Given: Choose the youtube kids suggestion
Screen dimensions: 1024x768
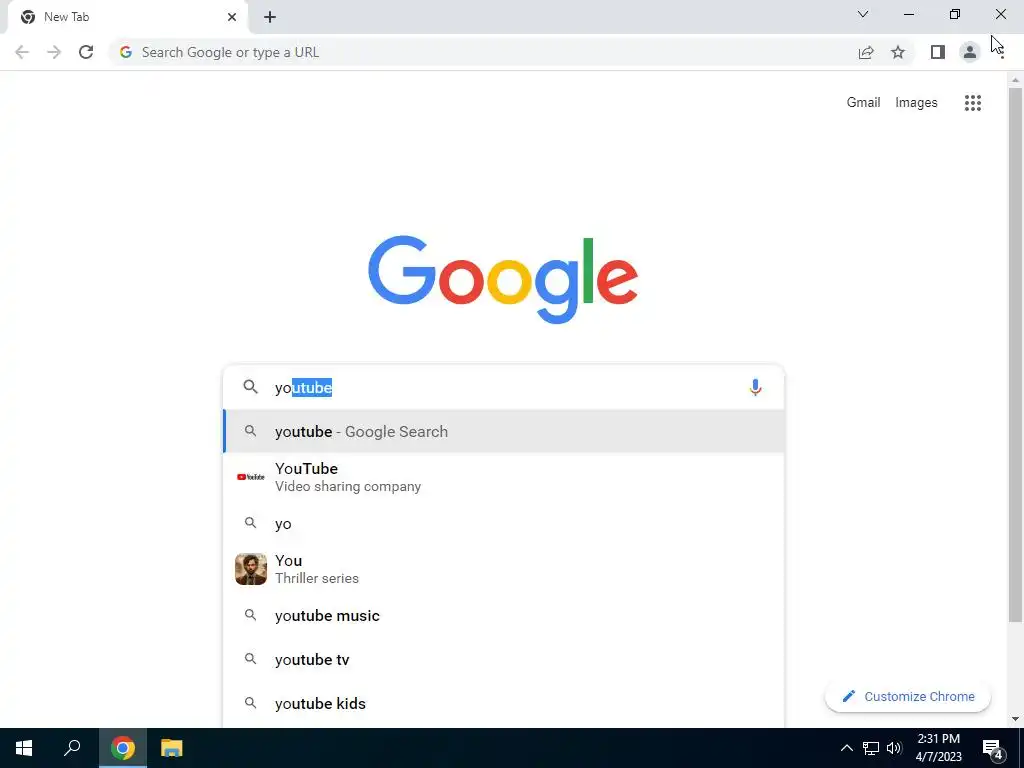Looking at the screenshot, I should (x=504, y=703).
